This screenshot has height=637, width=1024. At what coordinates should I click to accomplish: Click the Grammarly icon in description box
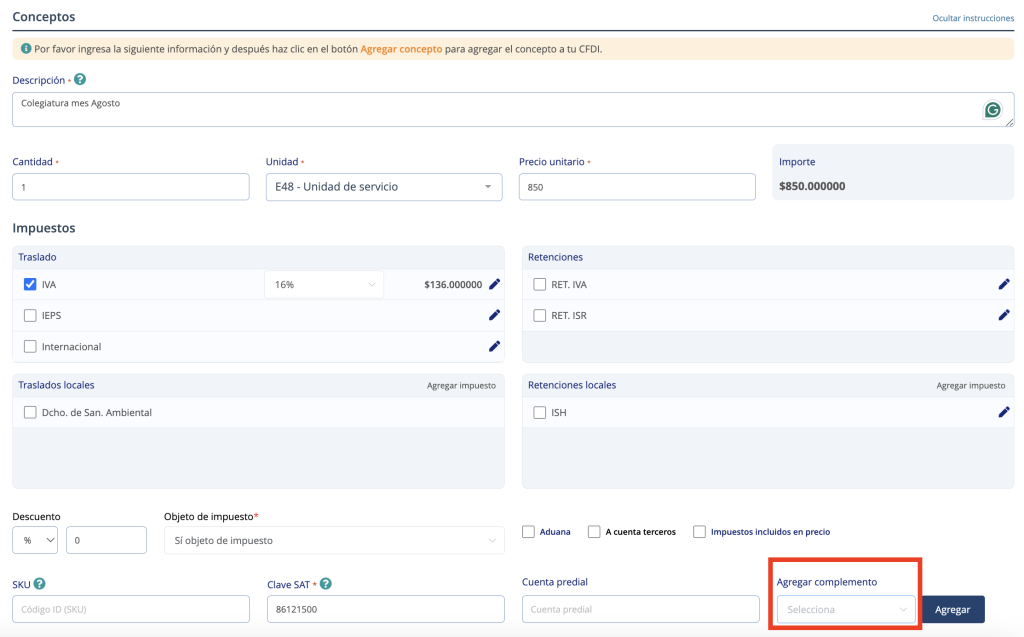click(992, 110)
